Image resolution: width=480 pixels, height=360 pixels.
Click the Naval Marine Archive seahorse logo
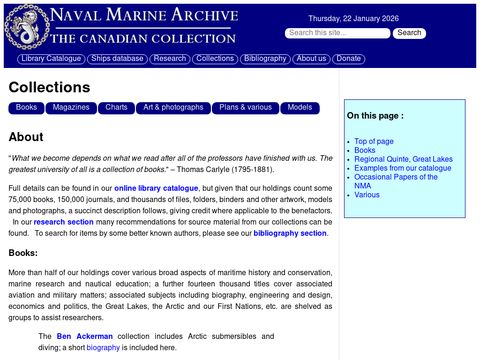click(x=27, y=27)
